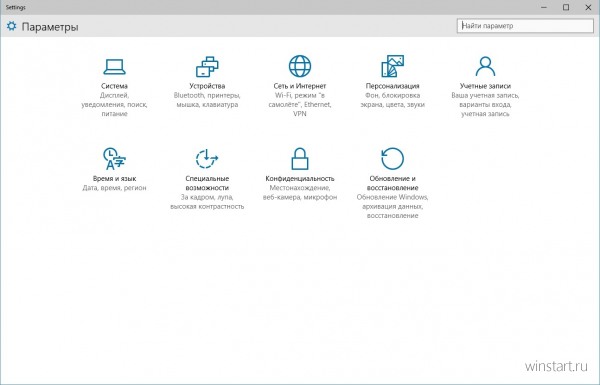Image resolution: width=600 pixels, height=385 pixels.
Task: Click the 'Обновление Windows, архивация данных' description
Action: [x=393, y=206]
